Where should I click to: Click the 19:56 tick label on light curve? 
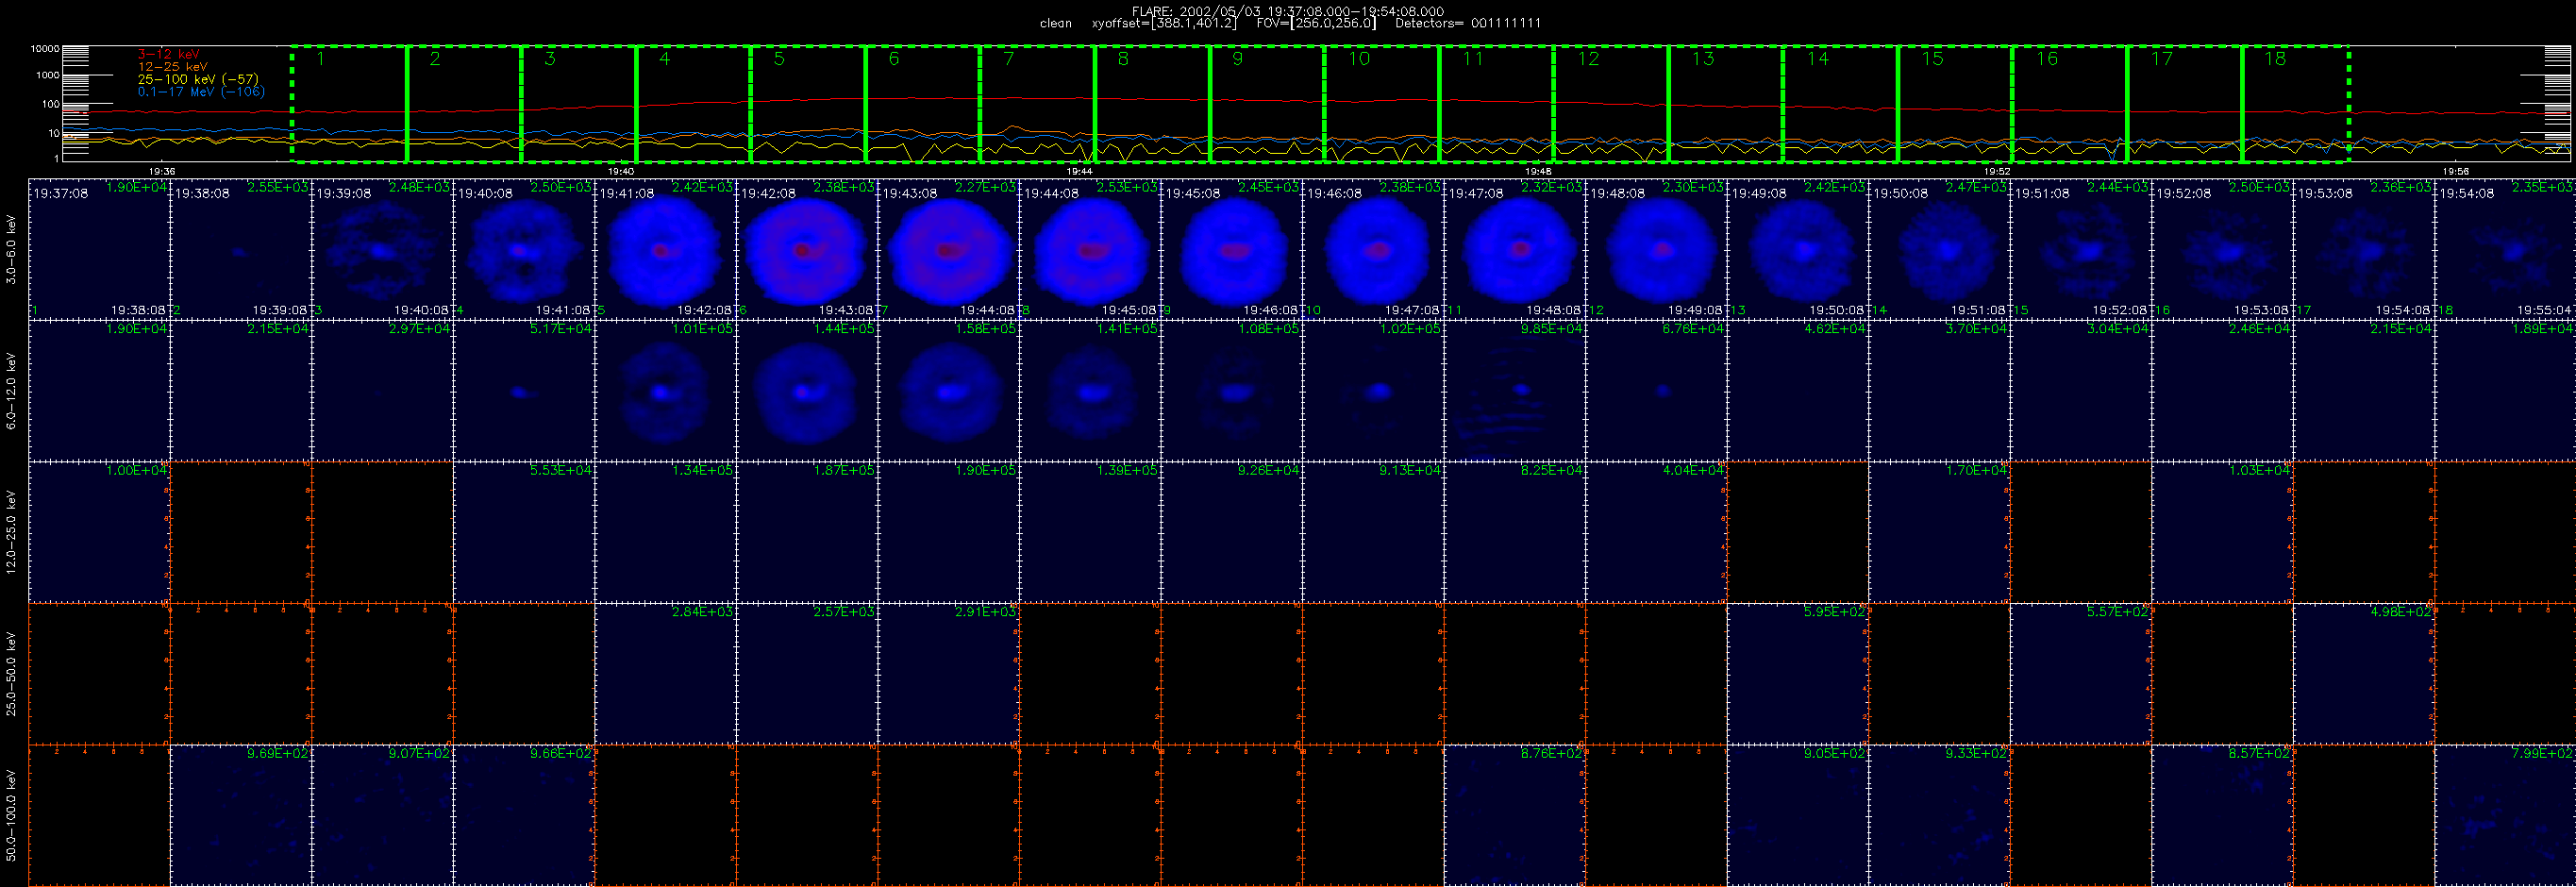[x=2455, y=171]
